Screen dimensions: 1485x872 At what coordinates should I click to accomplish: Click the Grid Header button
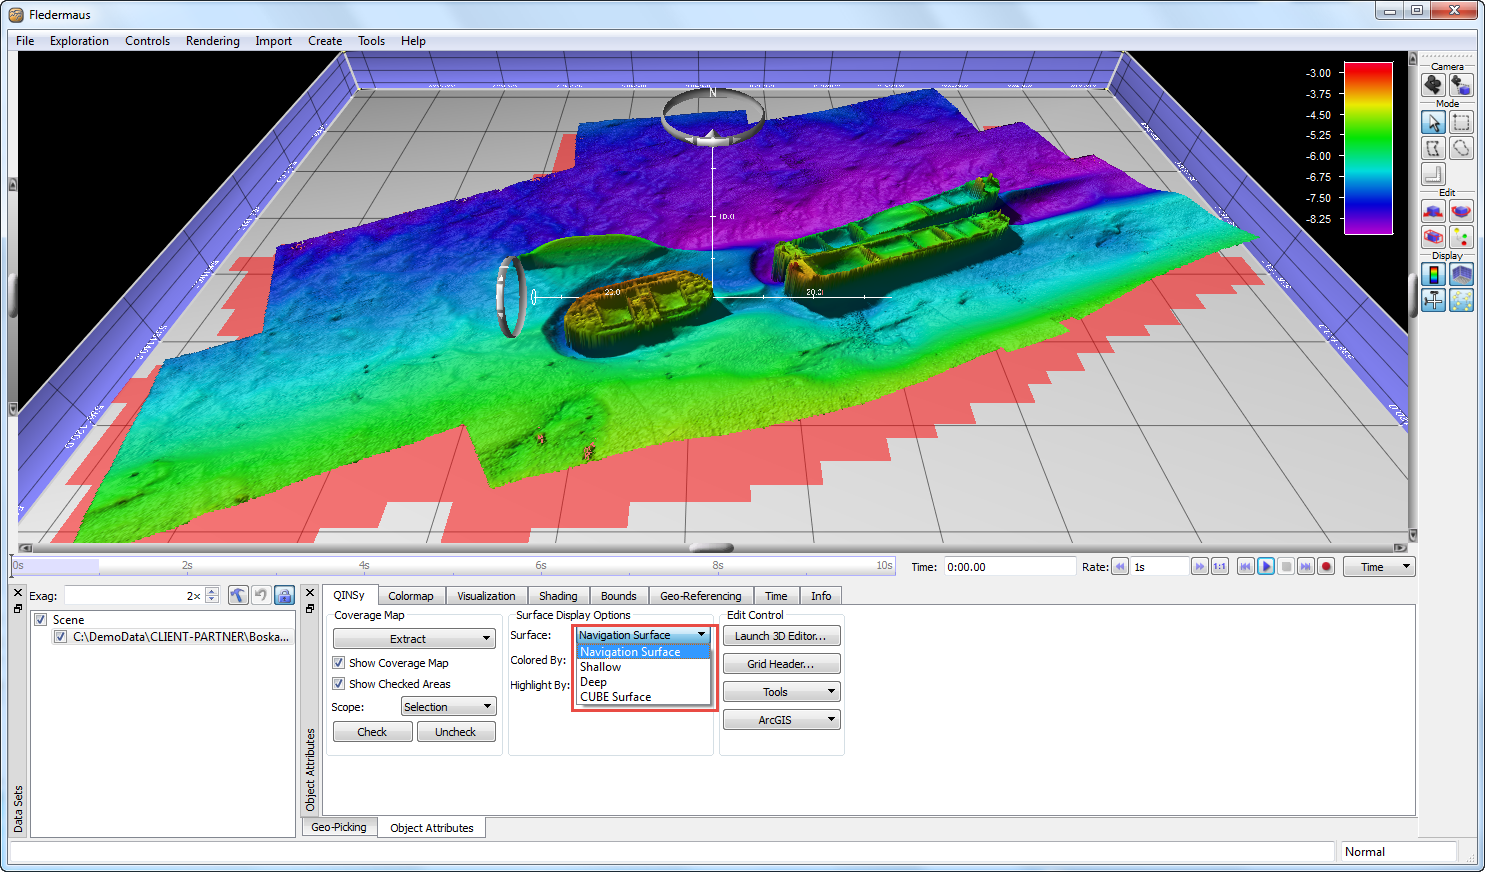(x=781, y=664)
